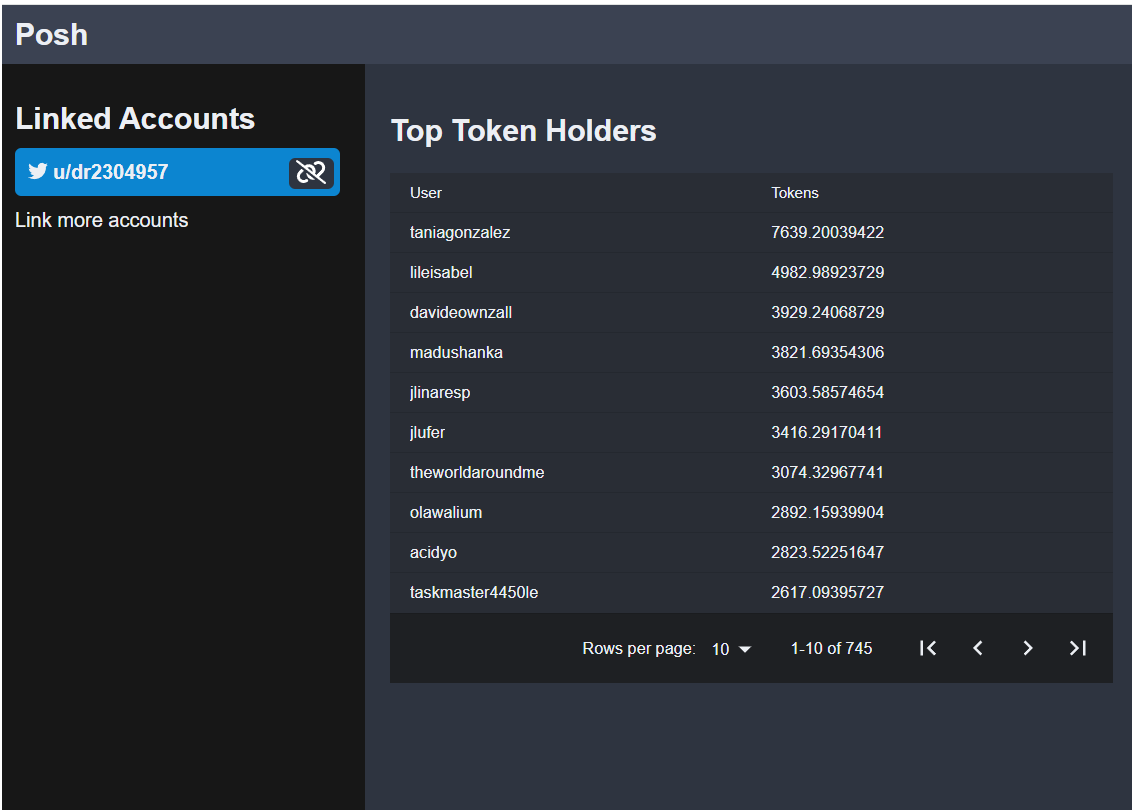Select user olawalium
Image resolution: width=1134 pixels, height=812 pixels.
pos(446,513)
